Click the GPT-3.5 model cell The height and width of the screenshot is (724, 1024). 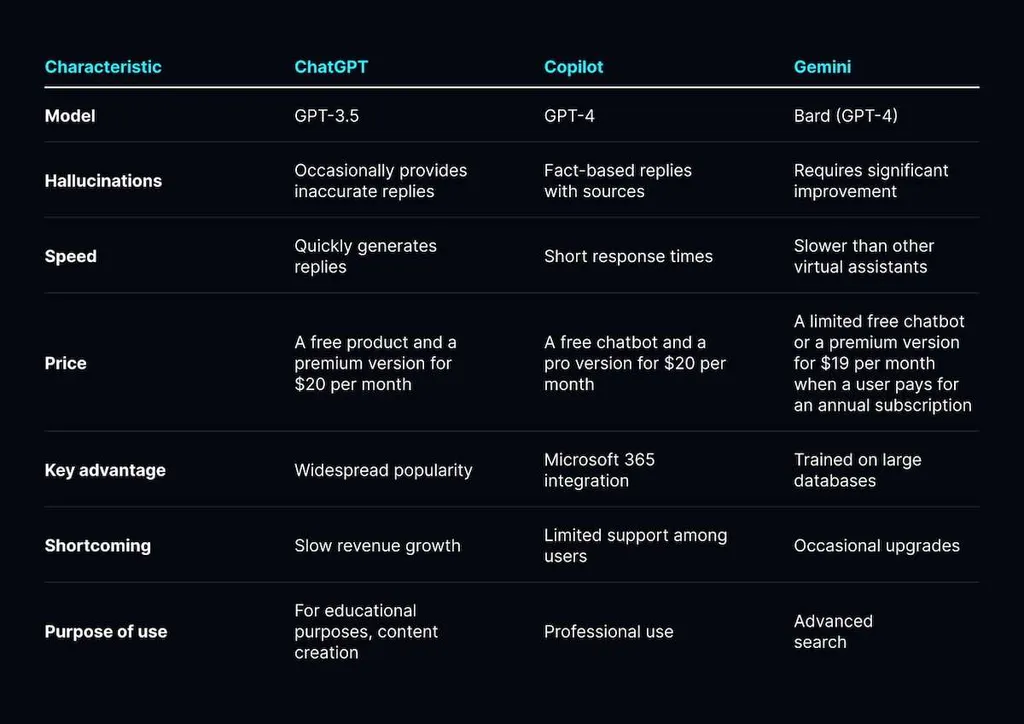(x=327, y=116)
